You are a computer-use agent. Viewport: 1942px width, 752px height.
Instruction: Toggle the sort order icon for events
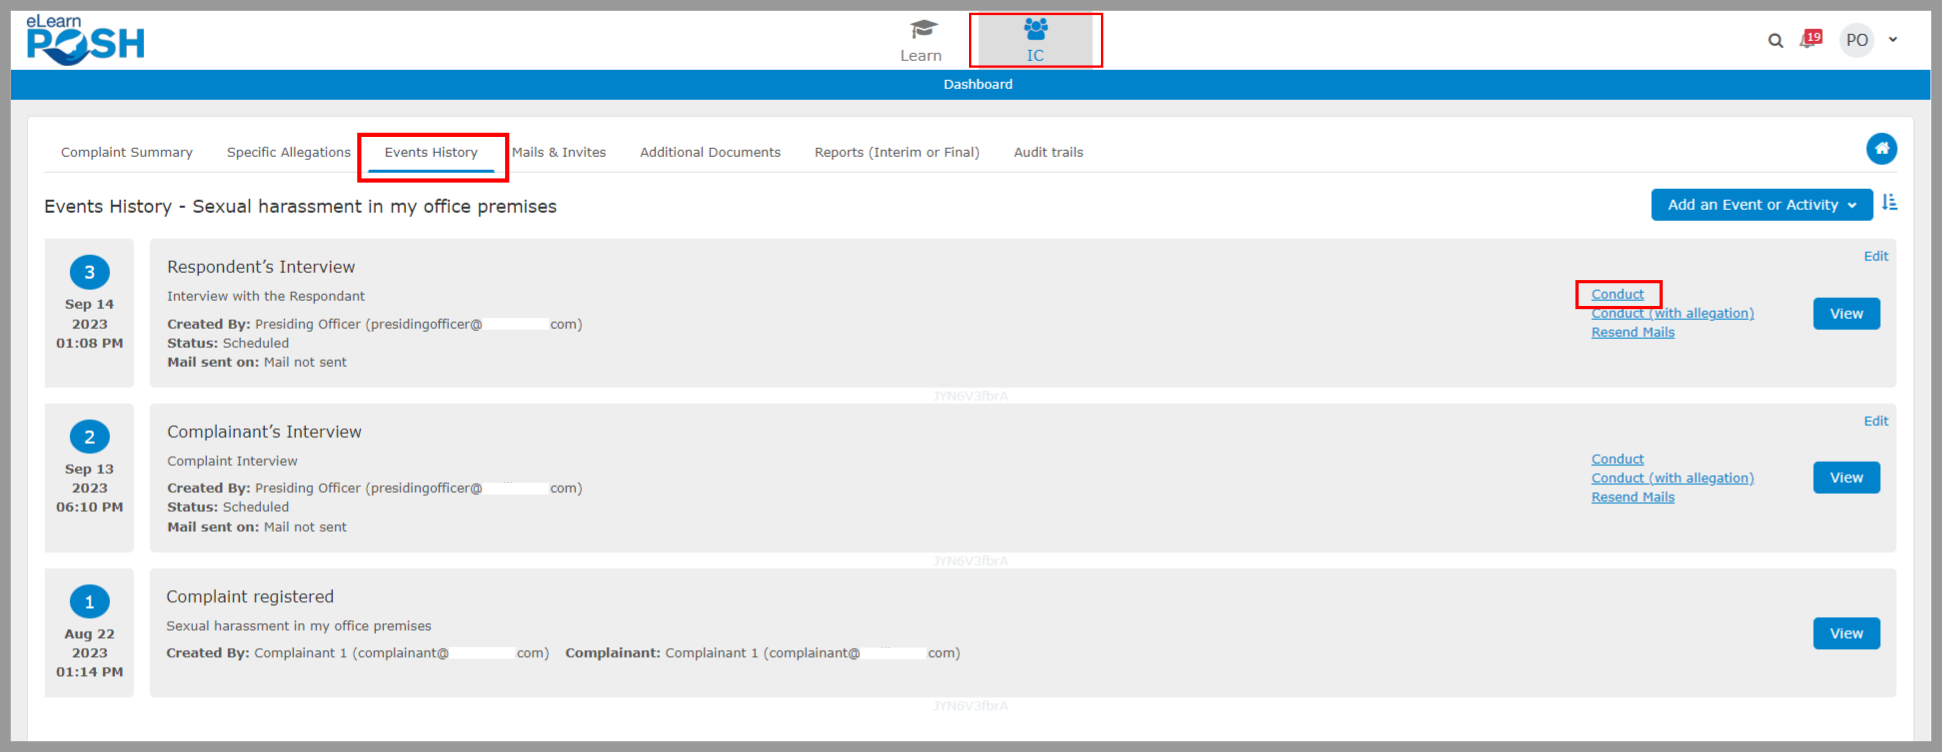(1889, 203)
